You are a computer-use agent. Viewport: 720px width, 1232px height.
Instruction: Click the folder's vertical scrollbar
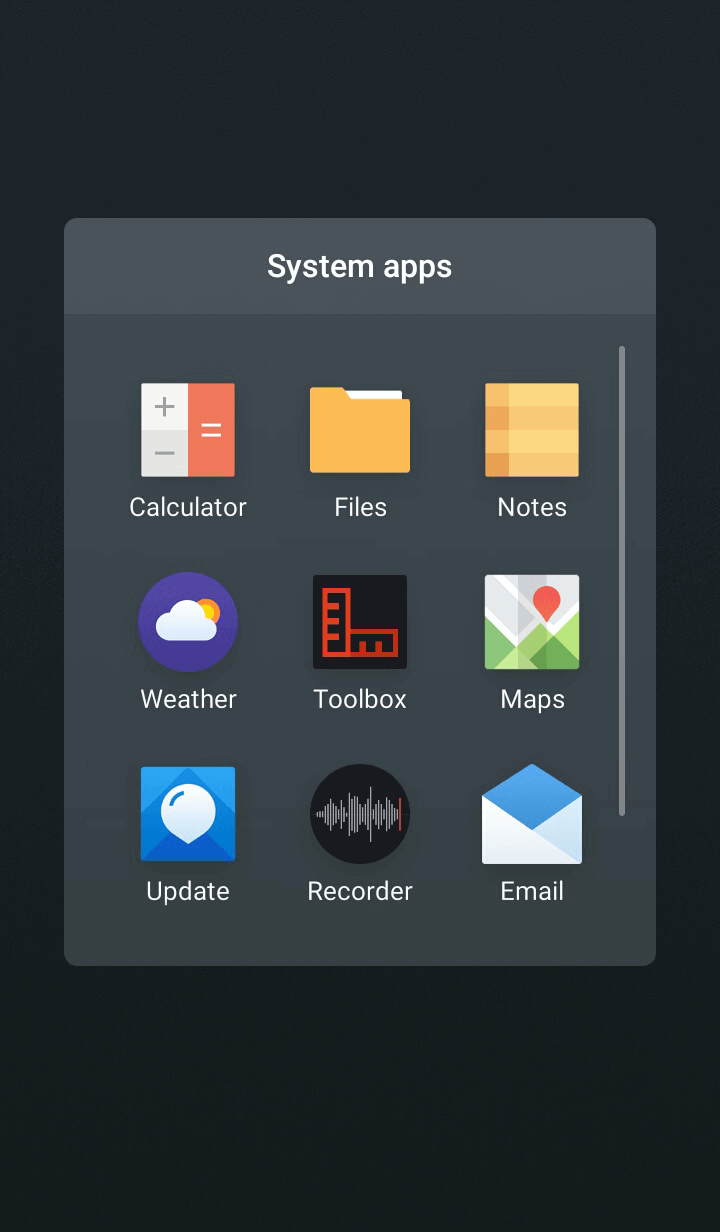click(x=622, y=580)
